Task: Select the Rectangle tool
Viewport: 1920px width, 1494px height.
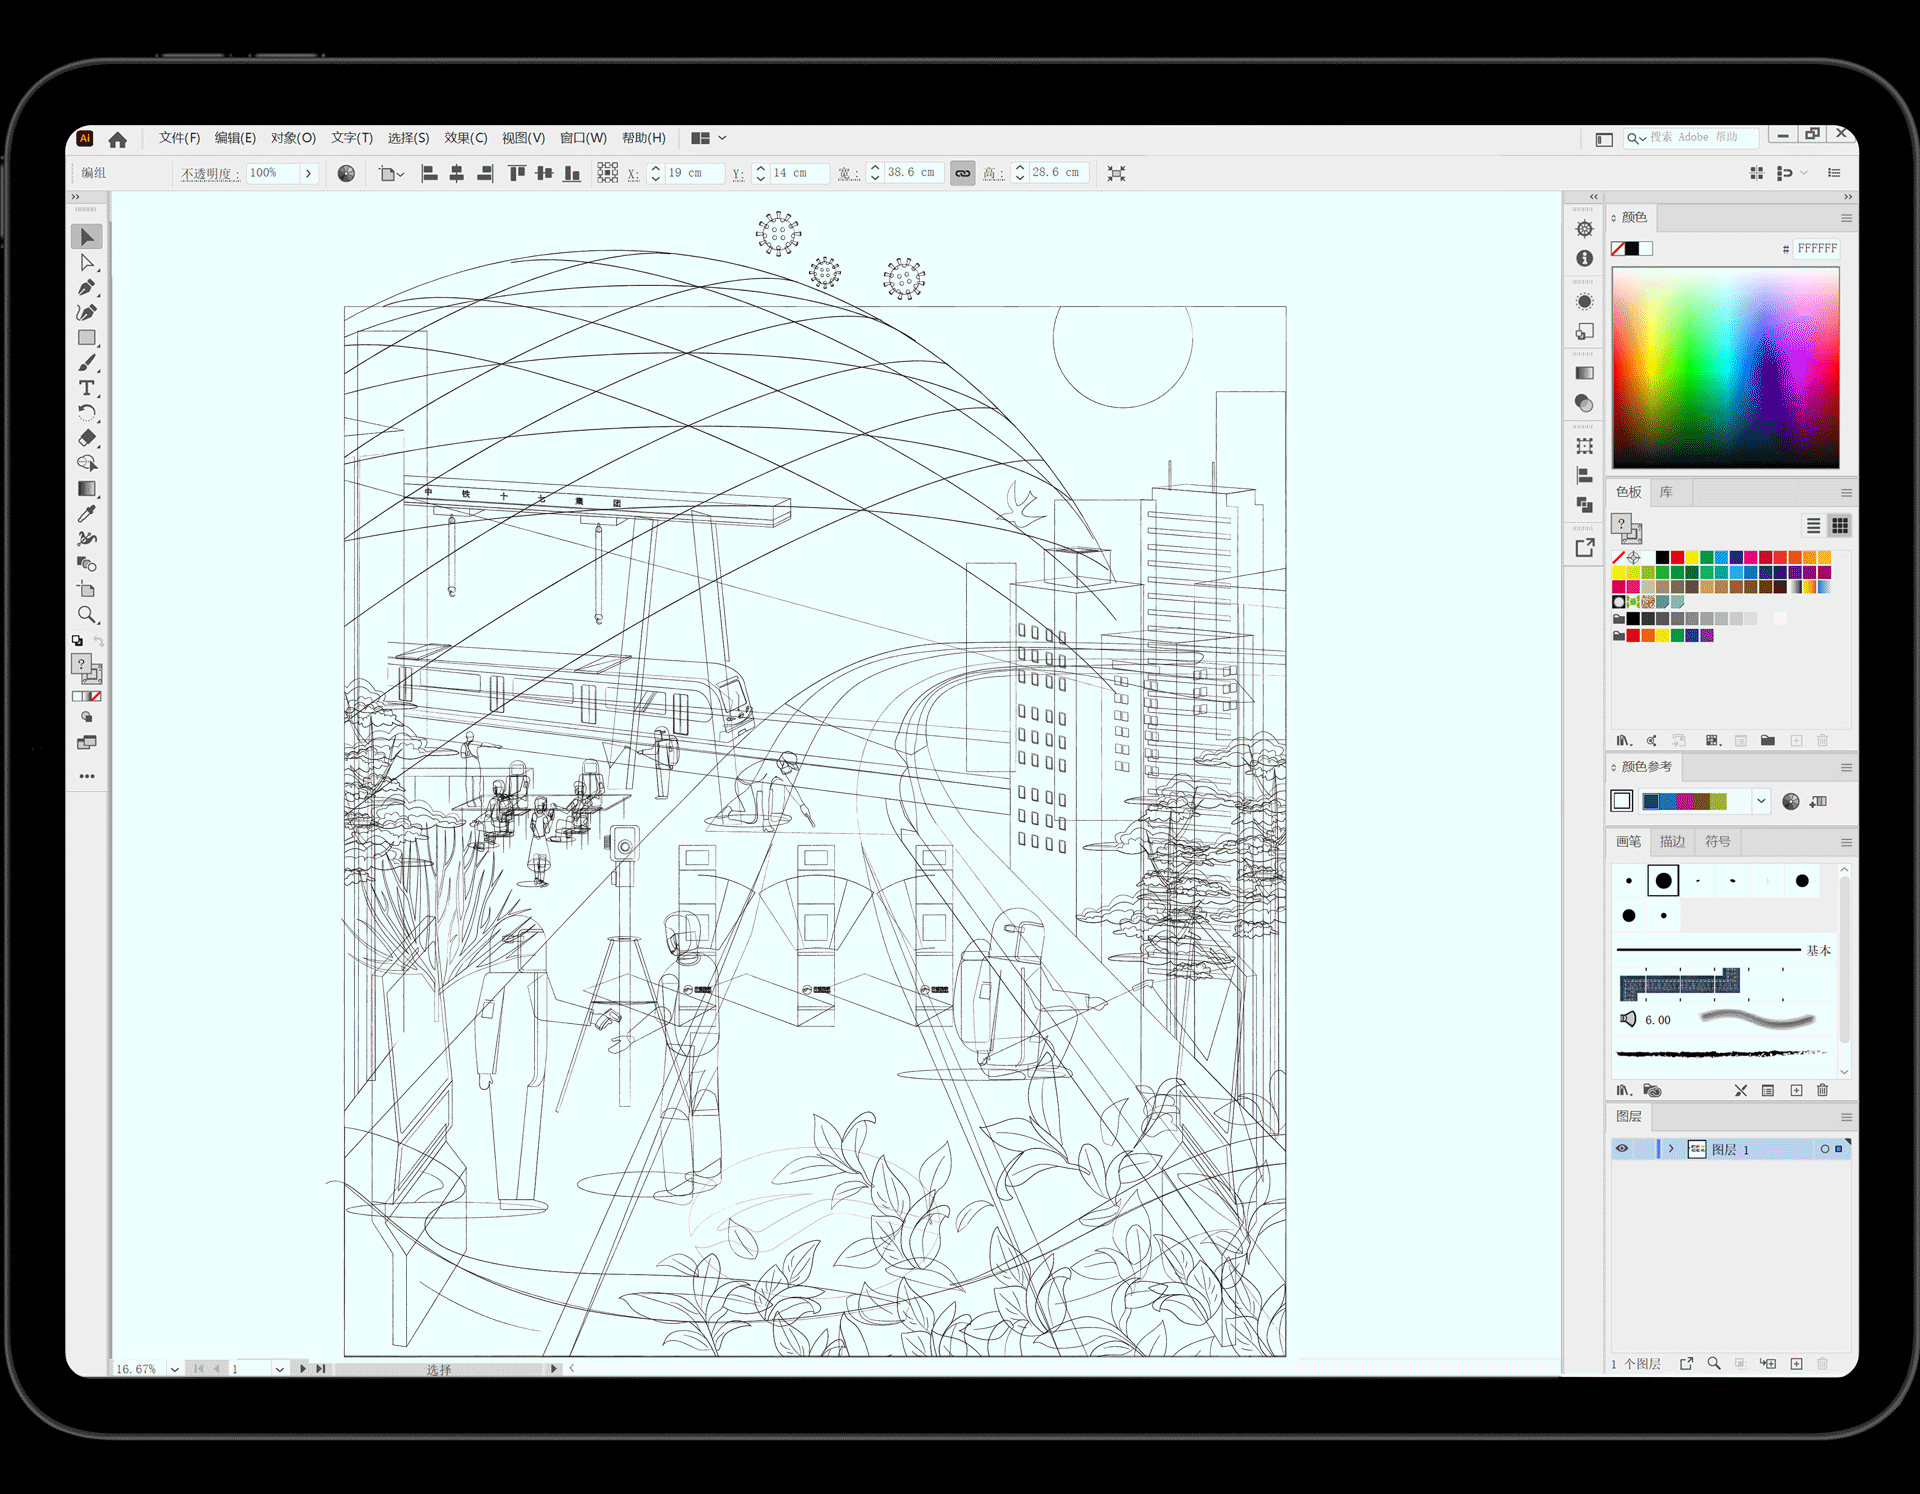Action: coord(87,338)
